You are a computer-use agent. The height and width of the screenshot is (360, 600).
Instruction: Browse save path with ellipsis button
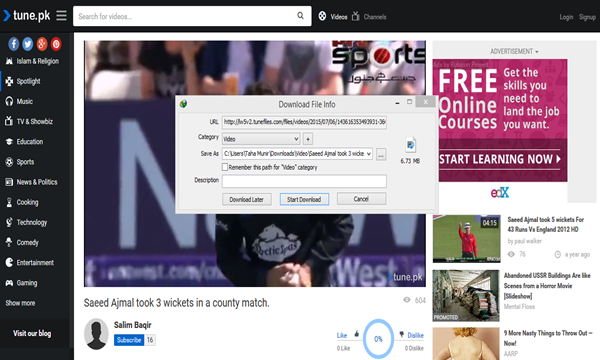click(x=381, y=154)
